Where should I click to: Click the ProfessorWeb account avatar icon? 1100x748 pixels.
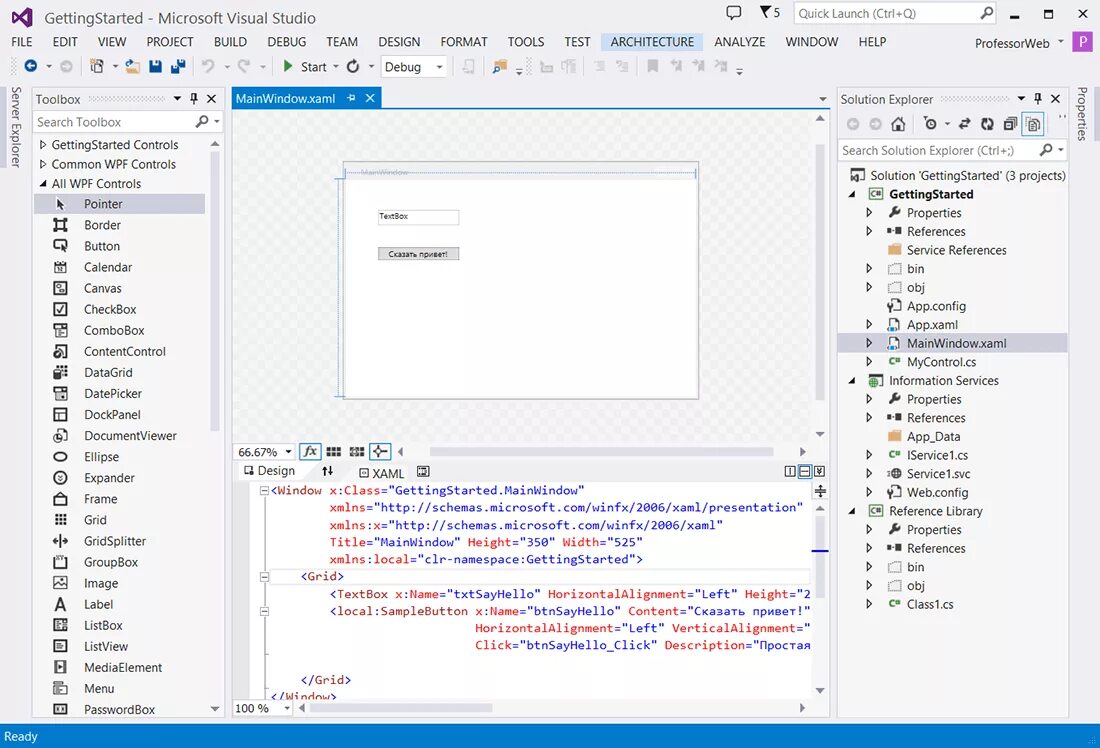[1082, 41]
